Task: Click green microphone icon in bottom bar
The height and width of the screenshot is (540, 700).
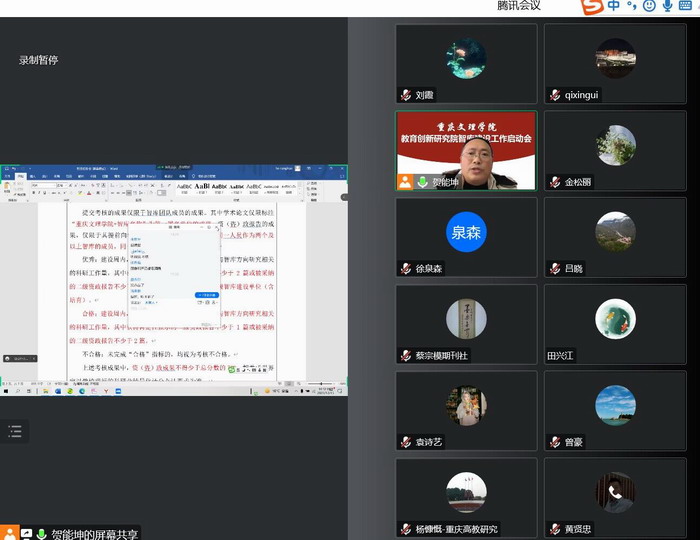Action: coord(42,534)
